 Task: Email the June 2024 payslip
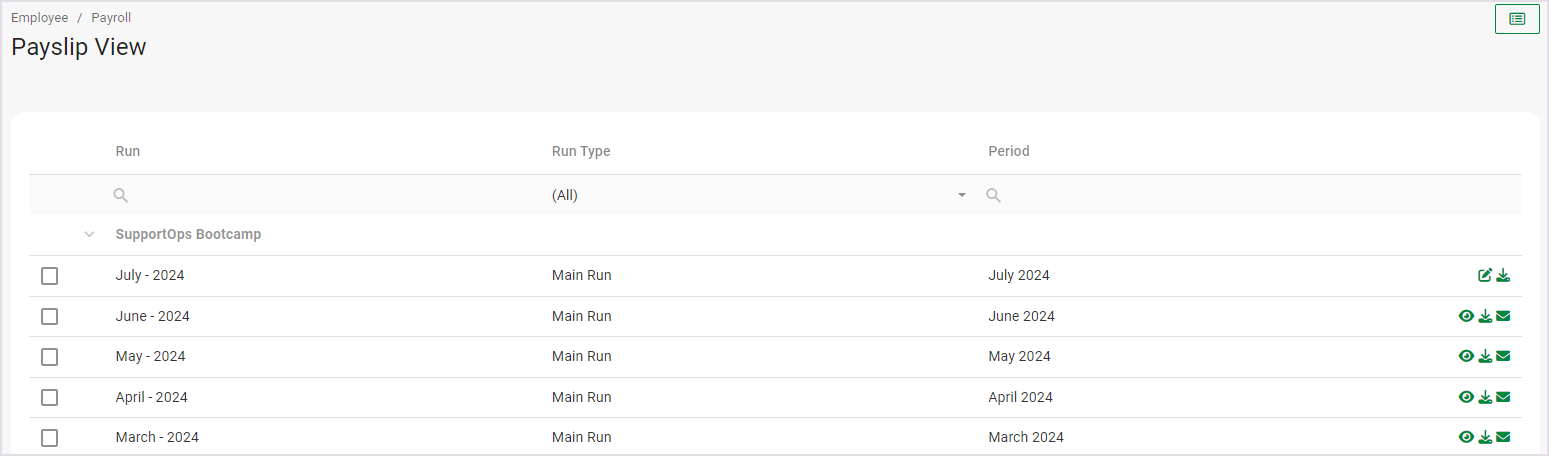(x=1503, y=317)
